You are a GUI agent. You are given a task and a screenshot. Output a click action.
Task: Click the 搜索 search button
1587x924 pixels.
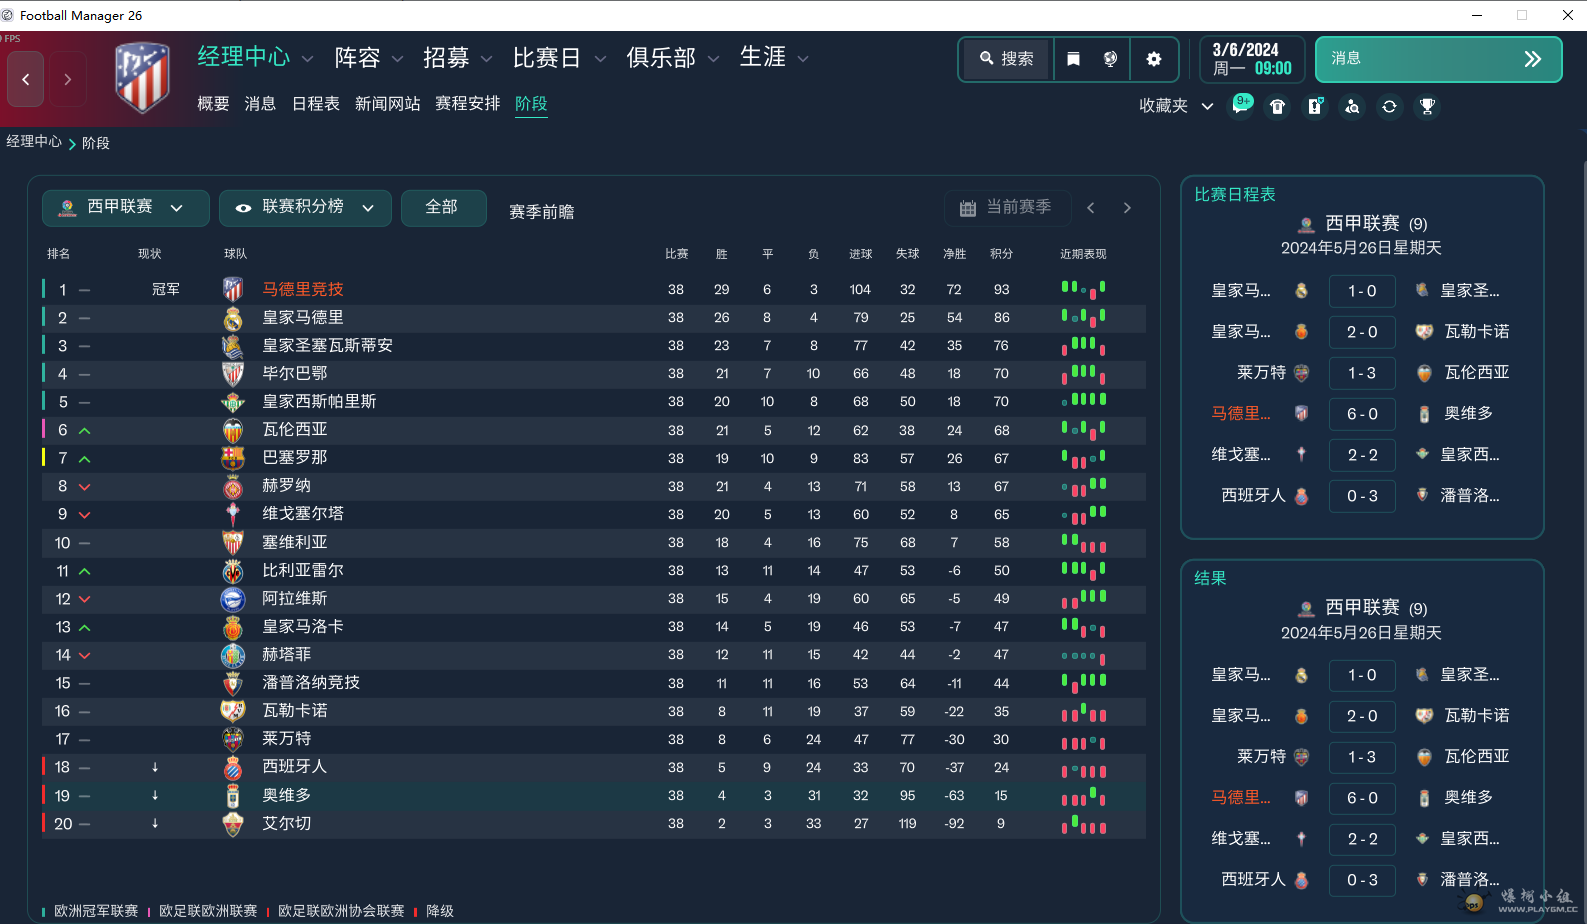pyautogui.click(x=1007, y=59)
